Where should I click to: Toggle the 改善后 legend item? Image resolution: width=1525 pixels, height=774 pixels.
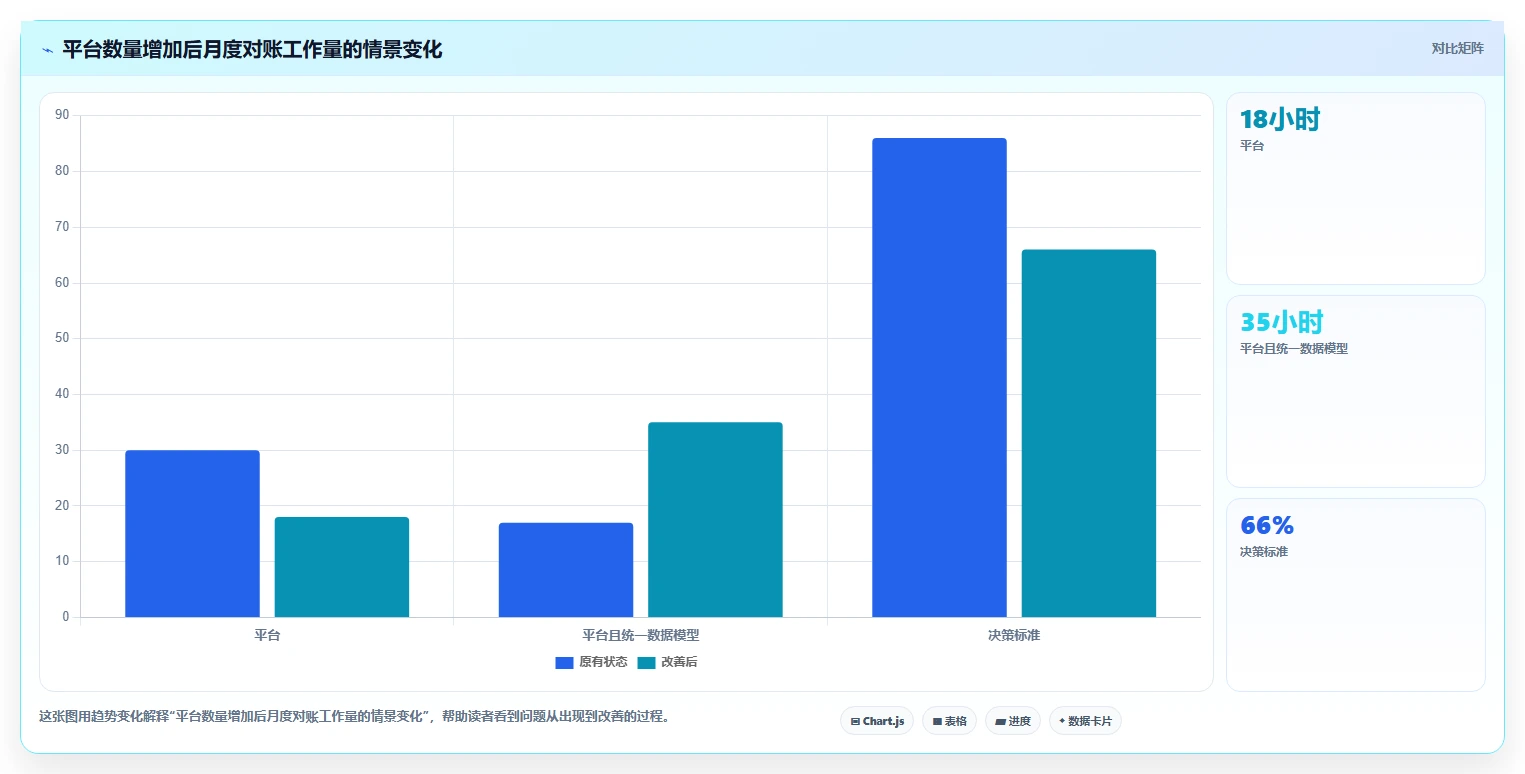(667, 662)
